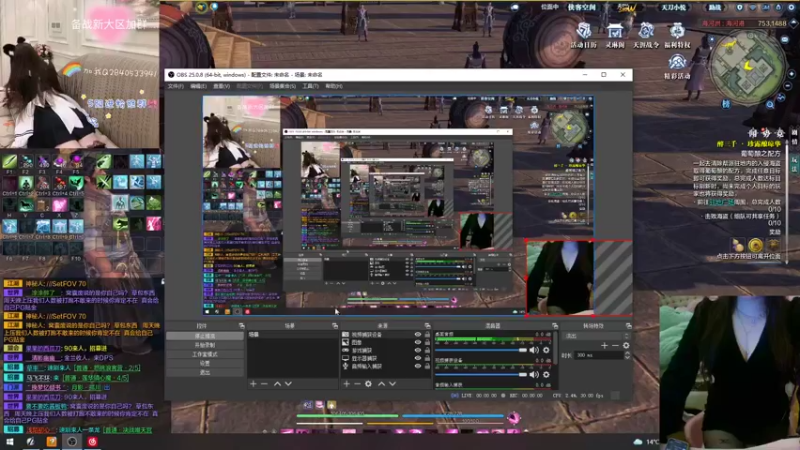The height and width of the screenshot is (450, 800).
Task: Click the 工作室模式 studio mode button
Action: pyautogui.click(x=205, y=355)
